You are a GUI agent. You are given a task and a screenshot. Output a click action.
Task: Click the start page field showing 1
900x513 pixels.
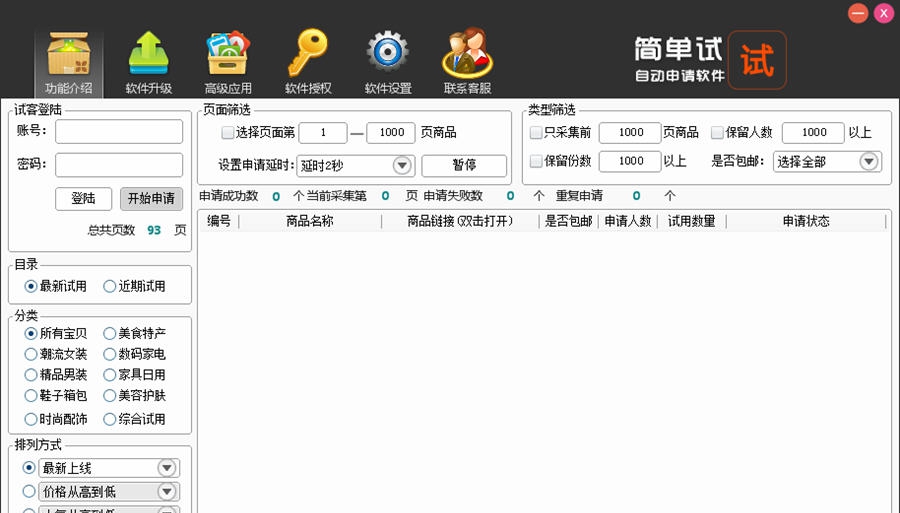tap(323, 133)
